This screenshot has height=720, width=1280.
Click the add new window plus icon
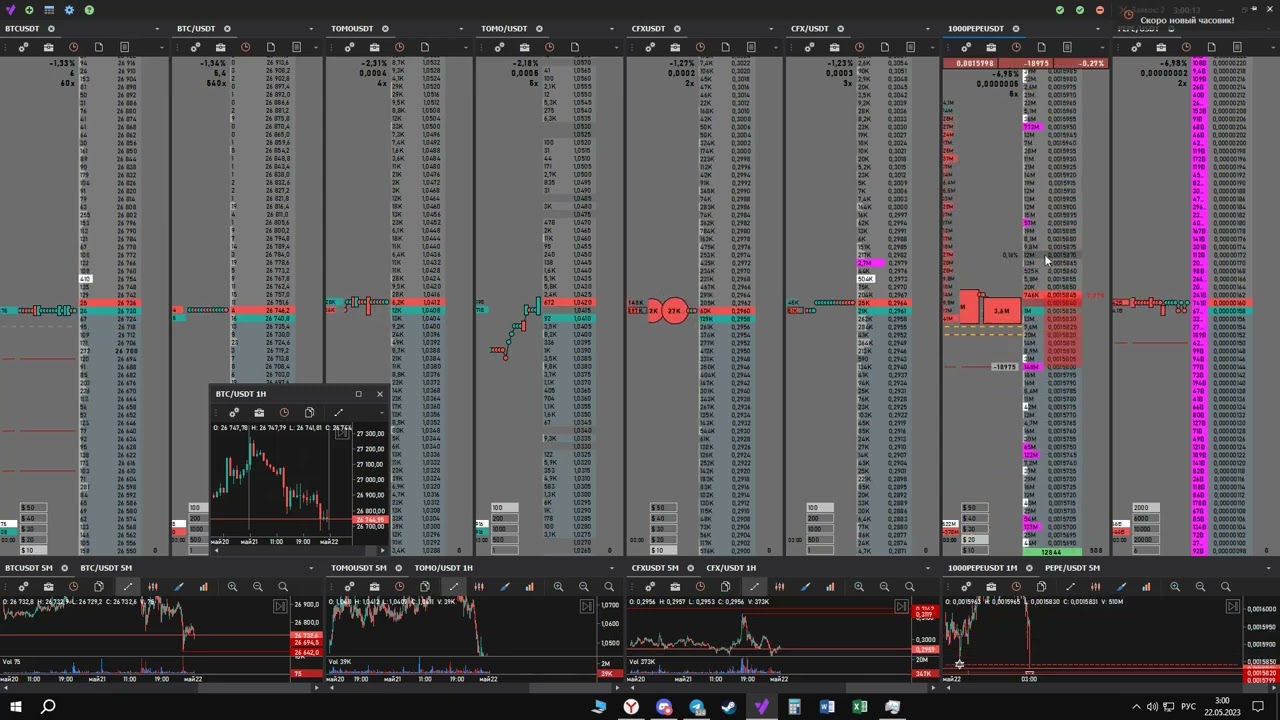(29, 10)
